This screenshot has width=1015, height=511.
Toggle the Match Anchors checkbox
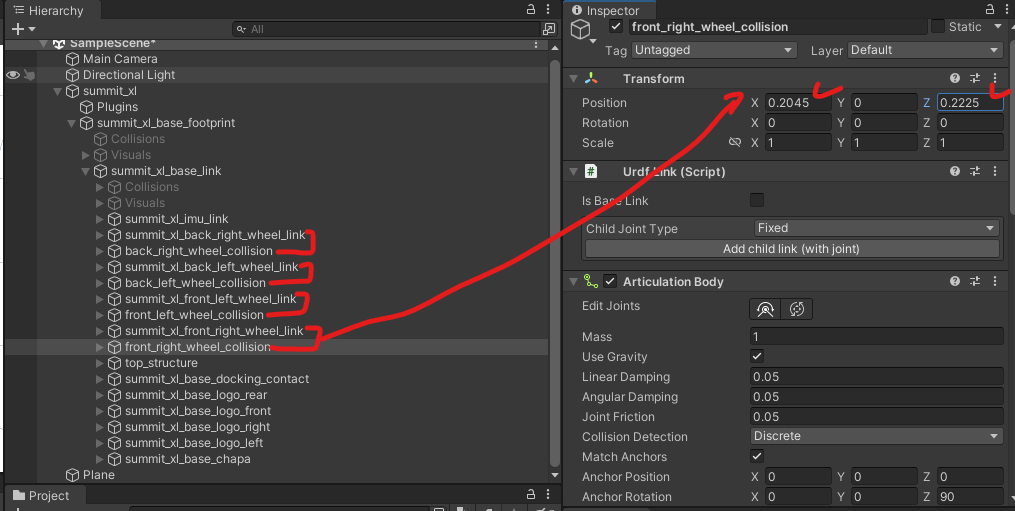click(757, 456)
